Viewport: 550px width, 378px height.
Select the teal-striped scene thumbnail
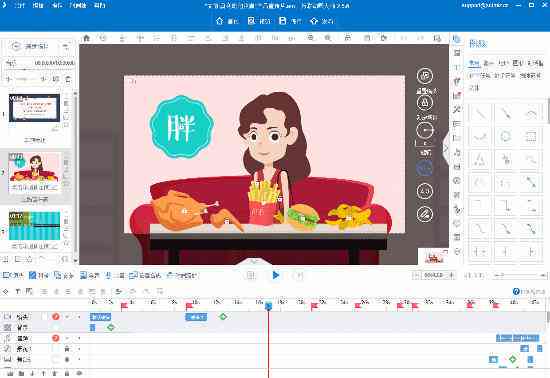(x=34, y=226)
